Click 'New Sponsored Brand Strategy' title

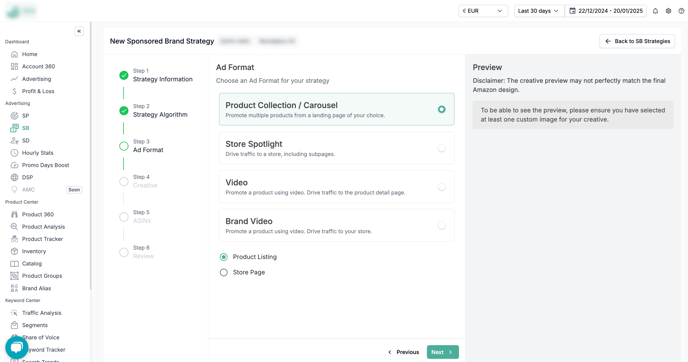click(x=162, y=41)
